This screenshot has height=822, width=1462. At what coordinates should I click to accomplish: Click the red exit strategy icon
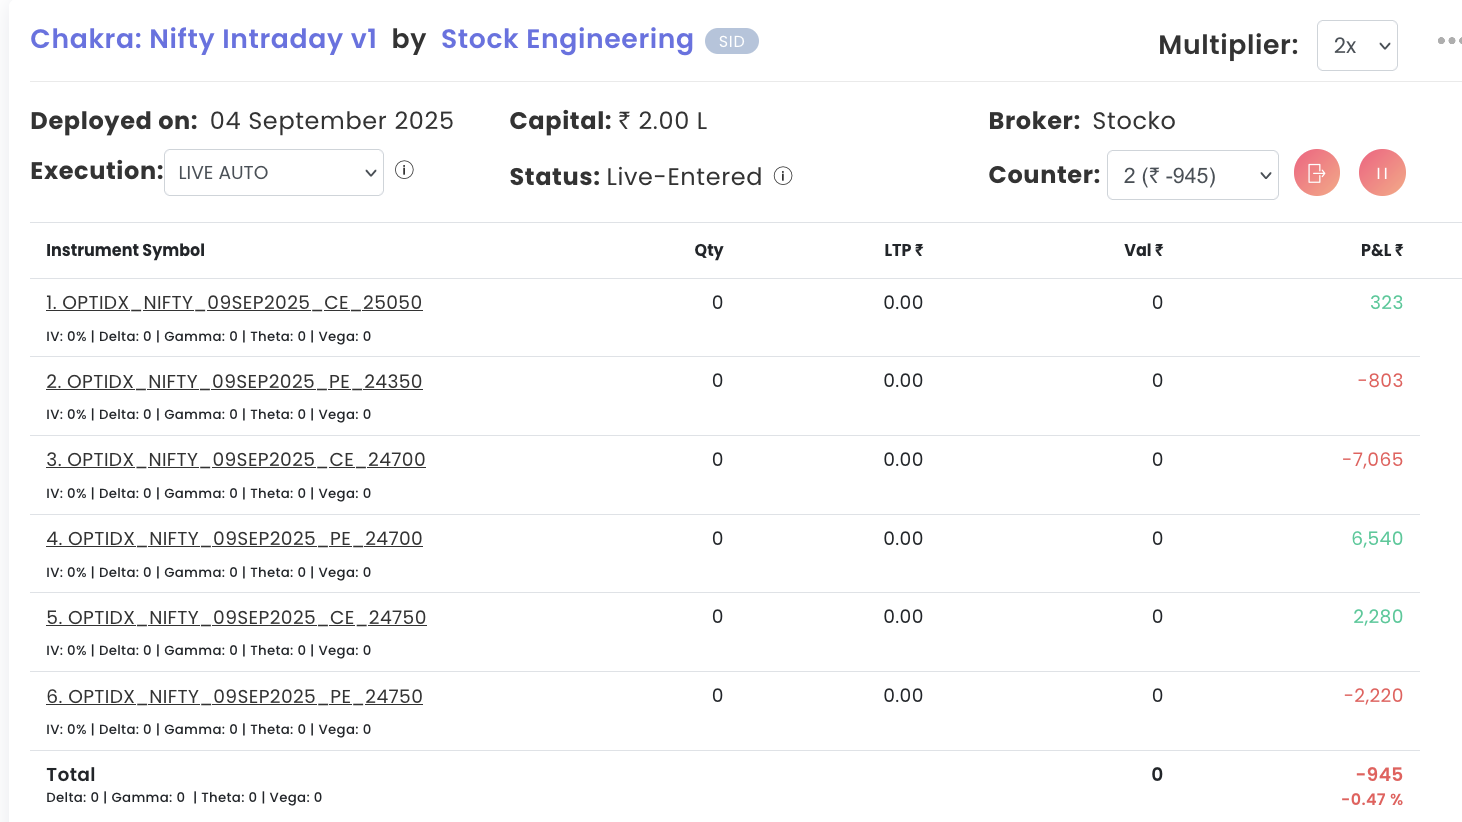tap(1316, 173)
